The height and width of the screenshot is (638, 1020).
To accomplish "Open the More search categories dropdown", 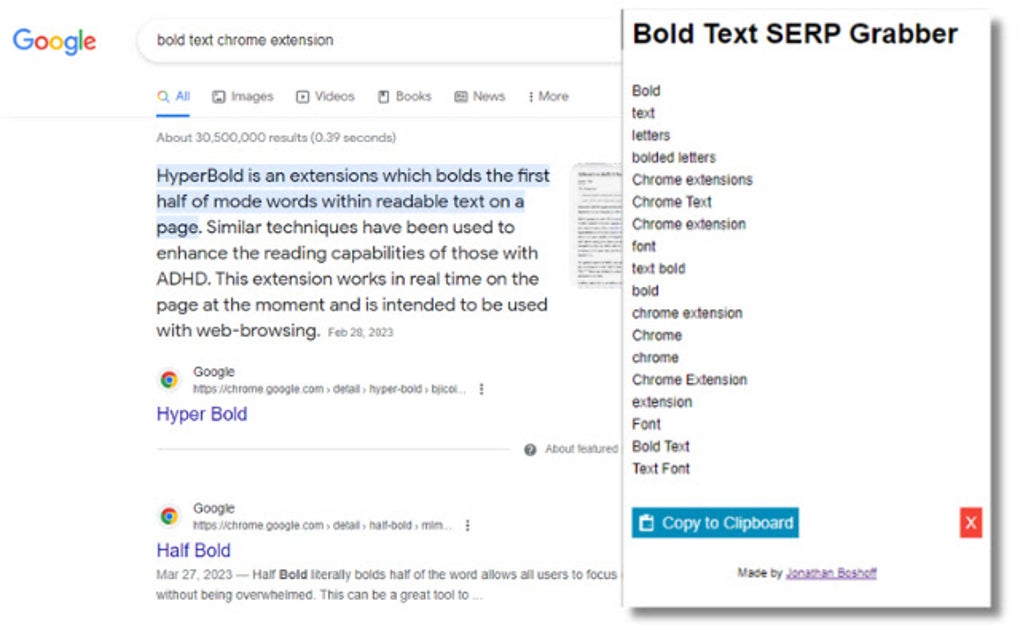I will tap(549, 96).
